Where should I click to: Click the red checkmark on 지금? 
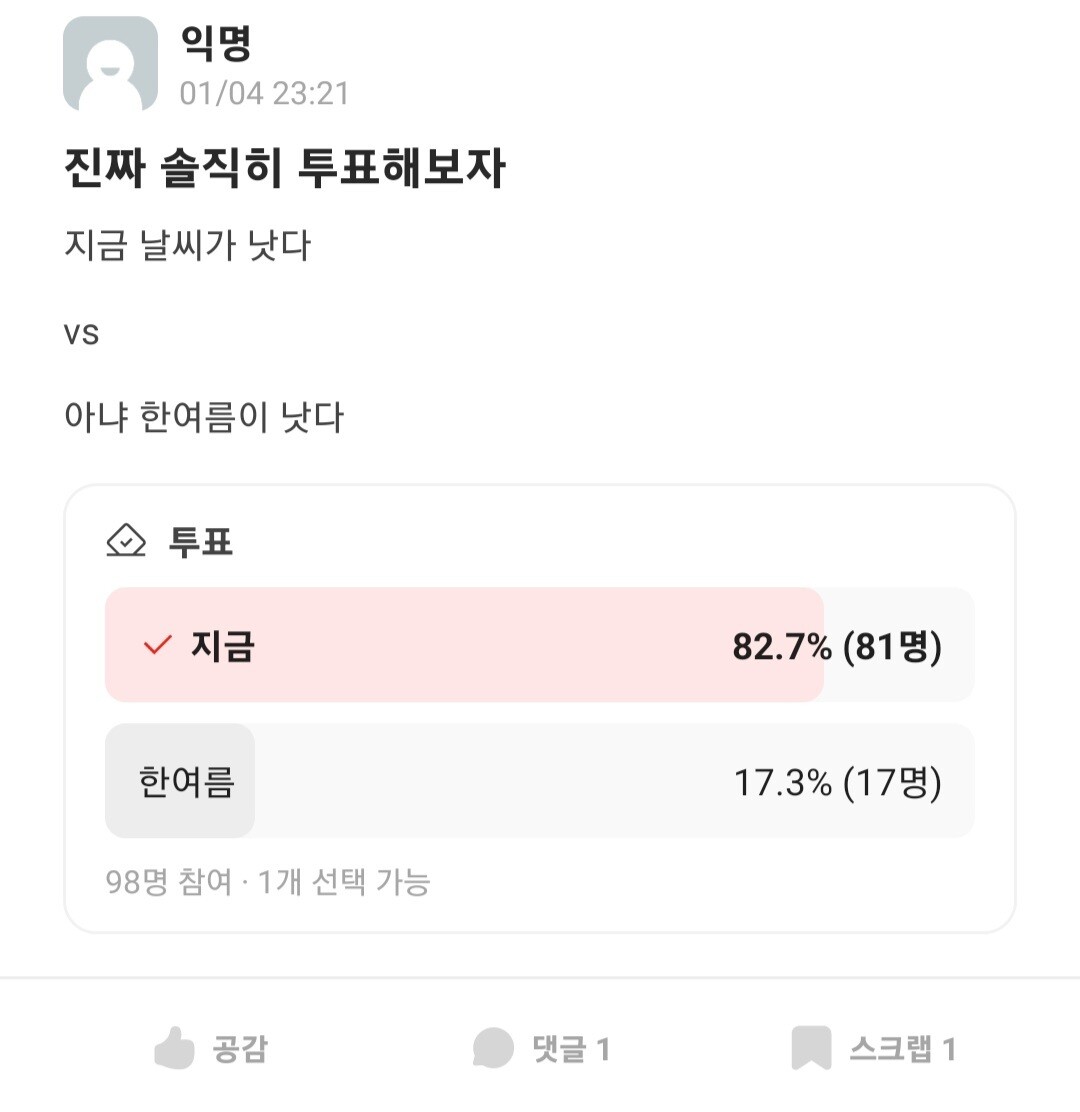pos(157,646)
